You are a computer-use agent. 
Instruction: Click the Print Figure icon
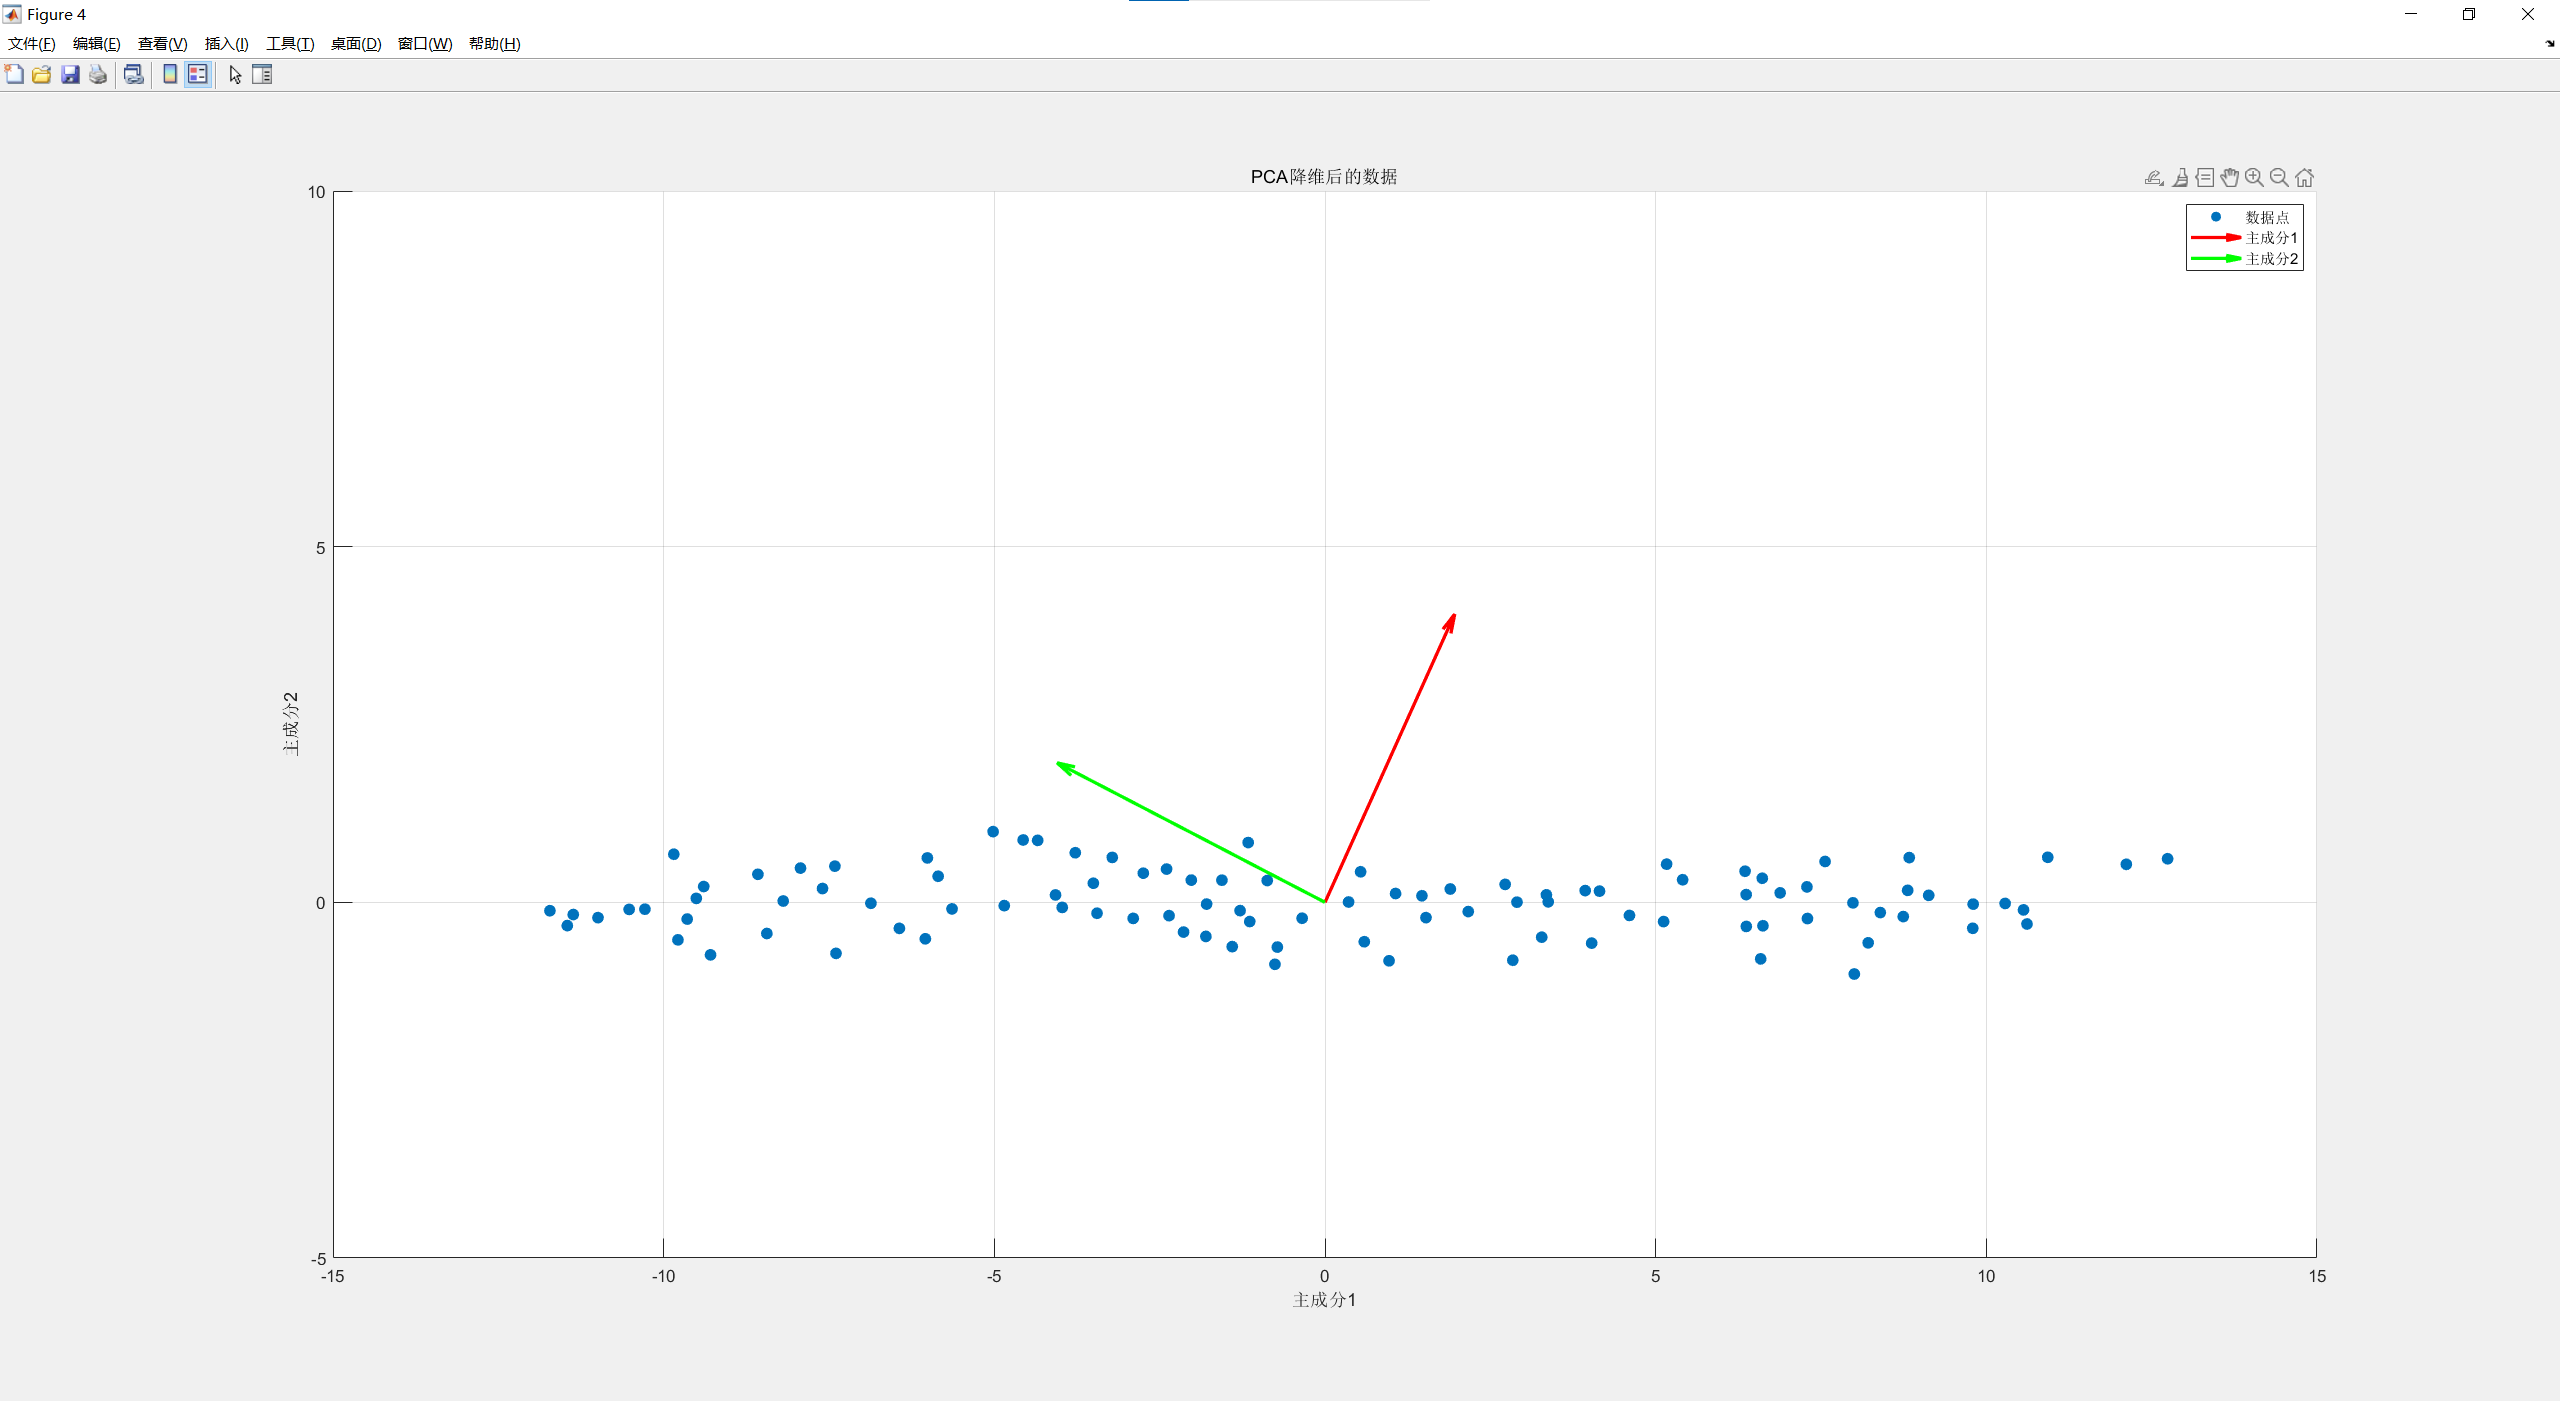pyautogui.click(x=98, y=74)
